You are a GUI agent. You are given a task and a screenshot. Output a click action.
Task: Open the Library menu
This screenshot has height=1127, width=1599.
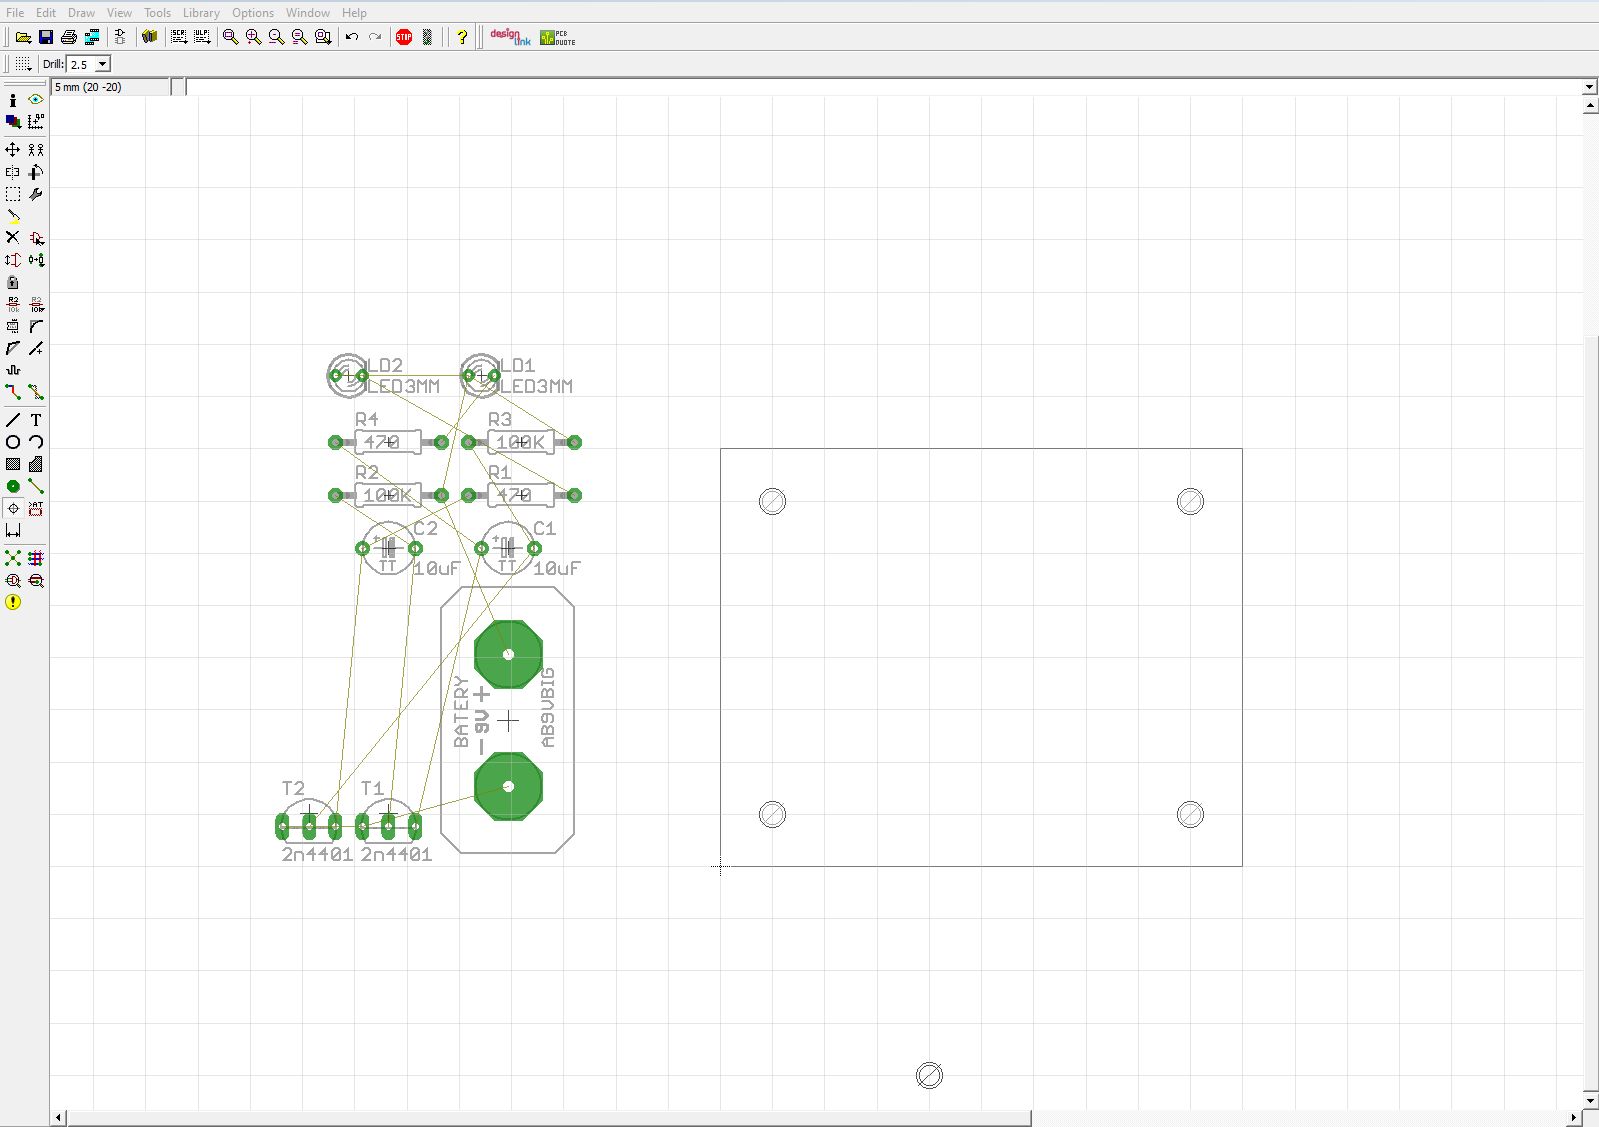click(x=201, y=13)
